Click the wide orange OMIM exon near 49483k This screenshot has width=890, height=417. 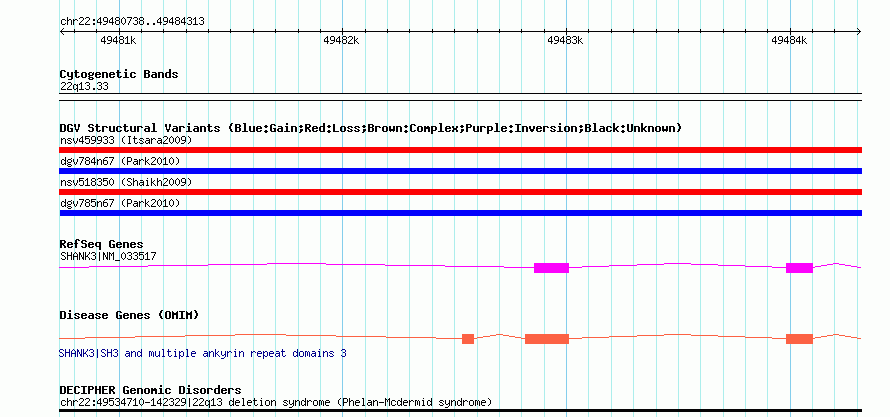coord(547,339)
